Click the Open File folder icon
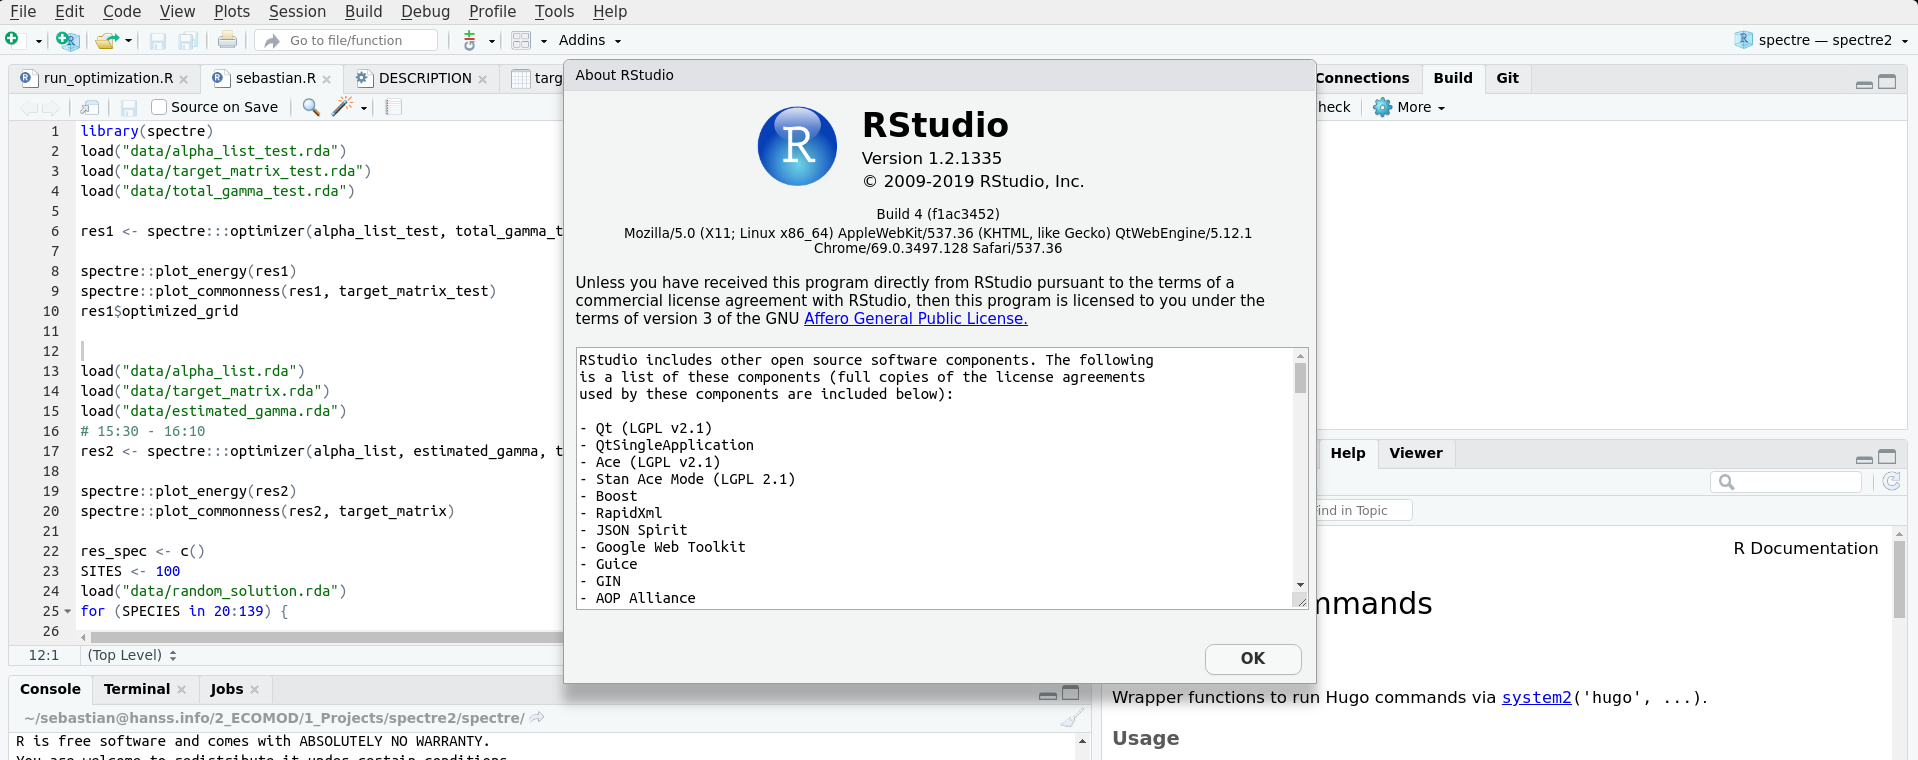Image resolution: width=1918 pixels, height=760 pixels. coord(106,41)
